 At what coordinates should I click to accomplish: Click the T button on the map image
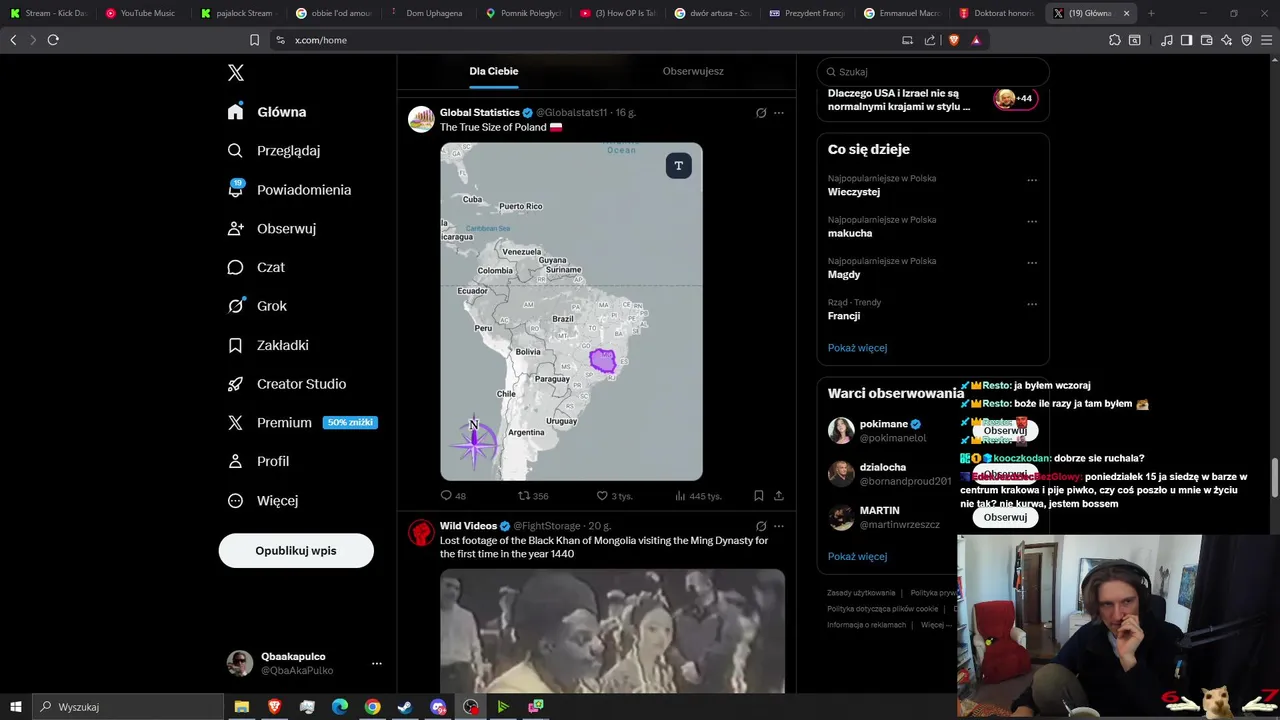(679, 166)
